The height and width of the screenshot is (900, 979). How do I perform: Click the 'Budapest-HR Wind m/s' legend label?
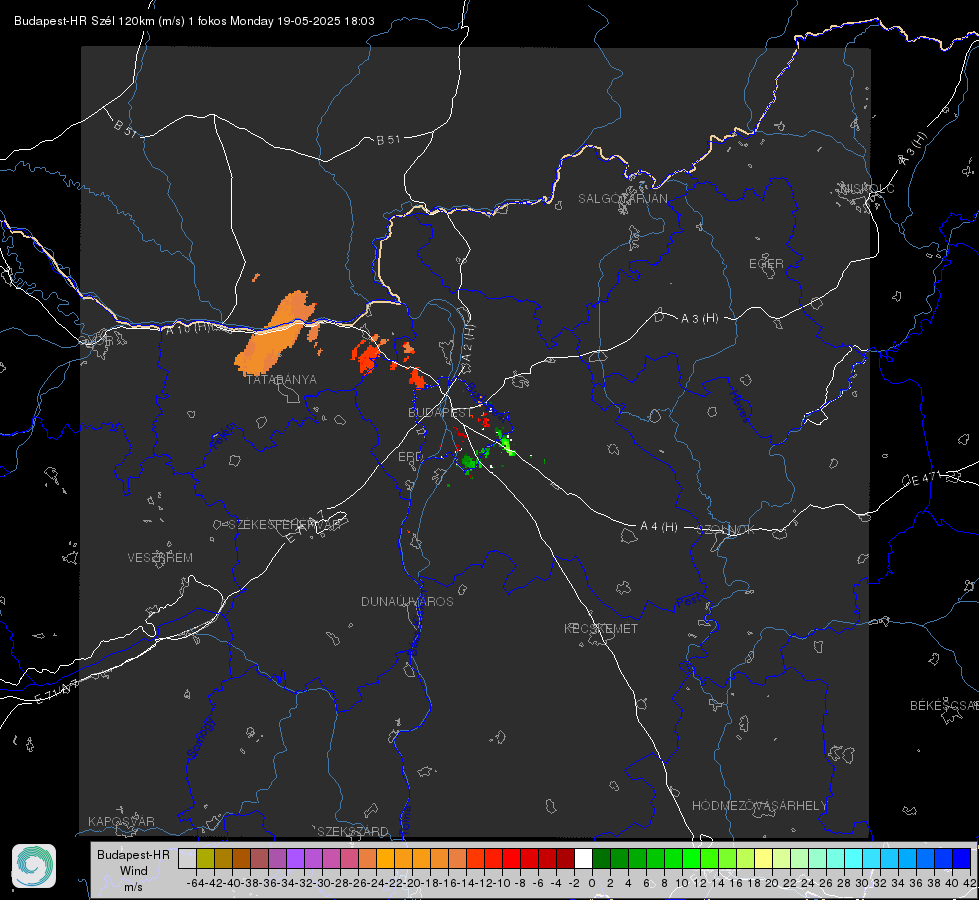(x=134, y=870)
